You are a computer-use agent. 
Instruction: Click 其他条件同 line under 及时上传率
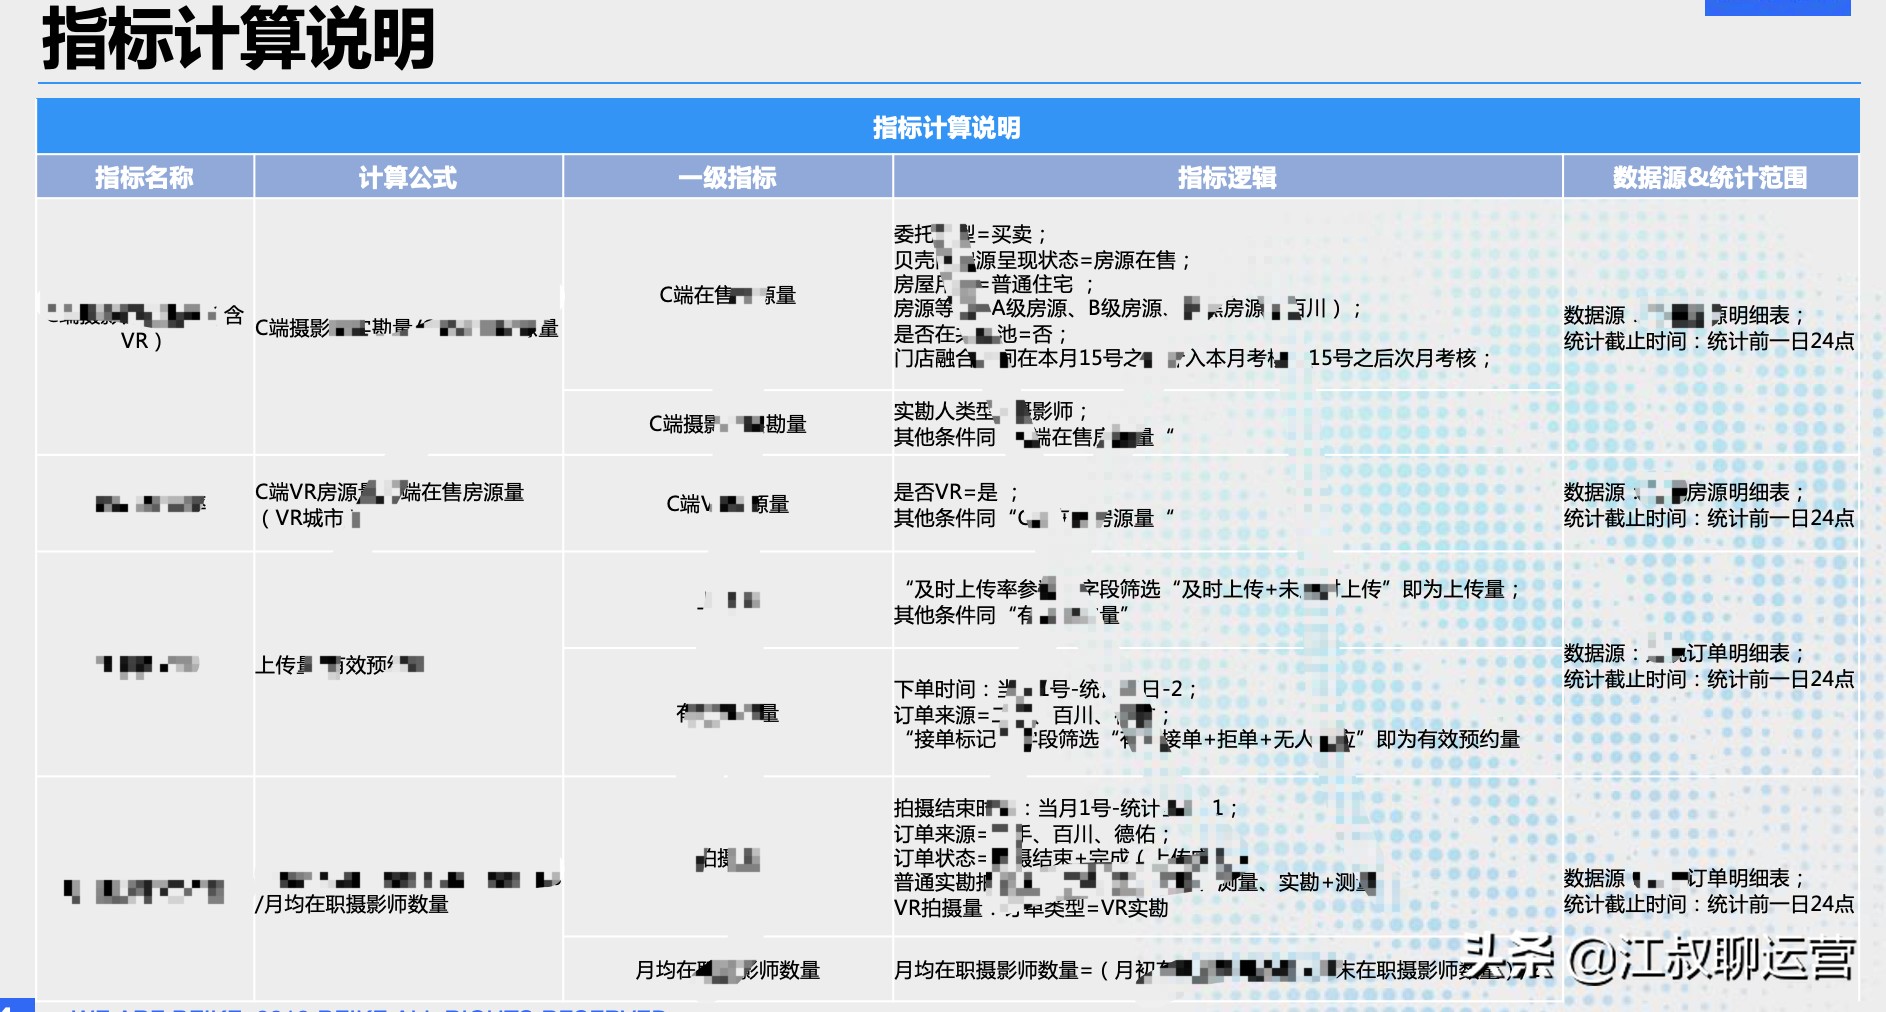point(1011,615)
